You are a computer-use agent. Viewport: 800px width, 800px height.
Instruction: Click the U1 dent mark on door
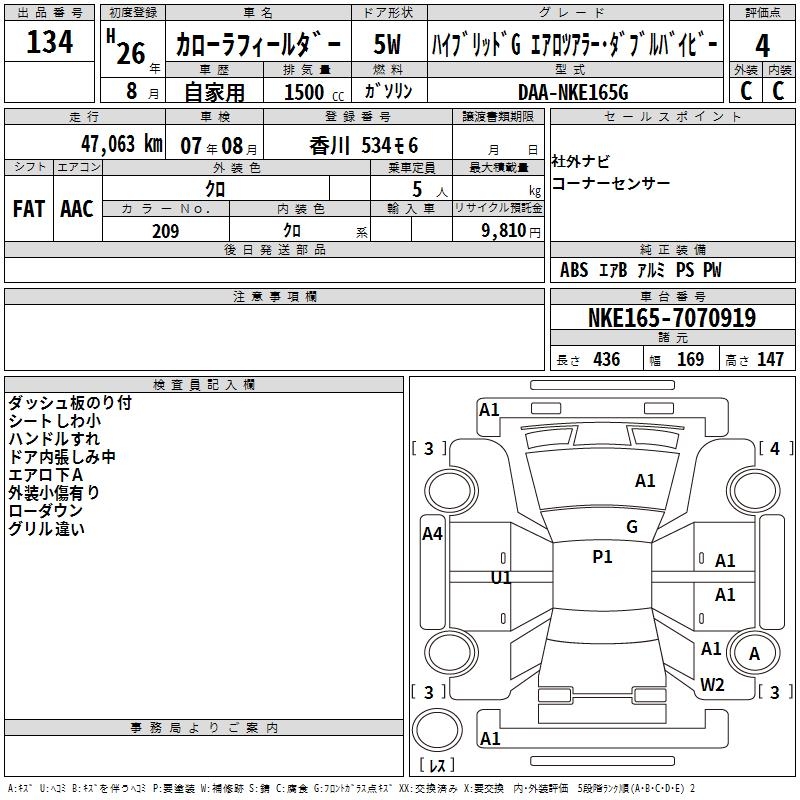[501, 578]
